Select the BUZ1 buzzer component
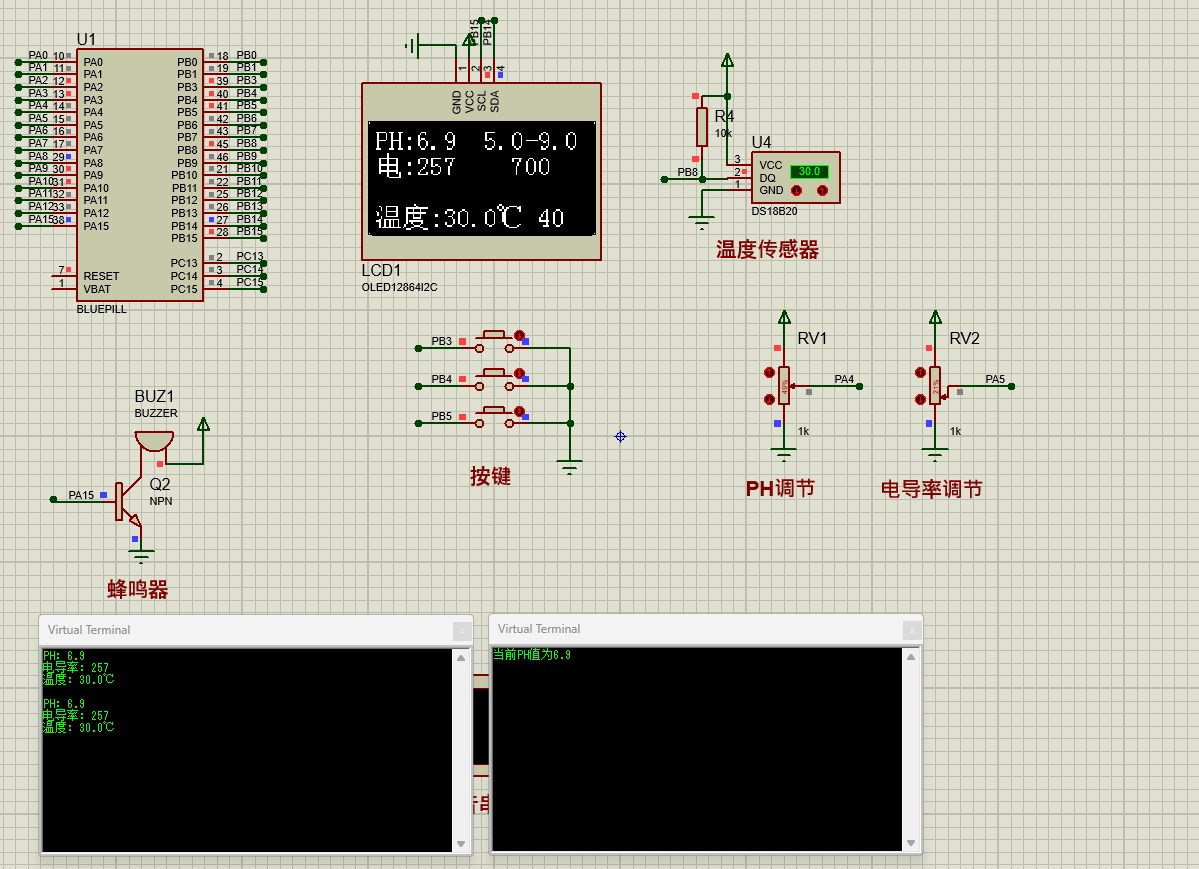 click(154, 440)
